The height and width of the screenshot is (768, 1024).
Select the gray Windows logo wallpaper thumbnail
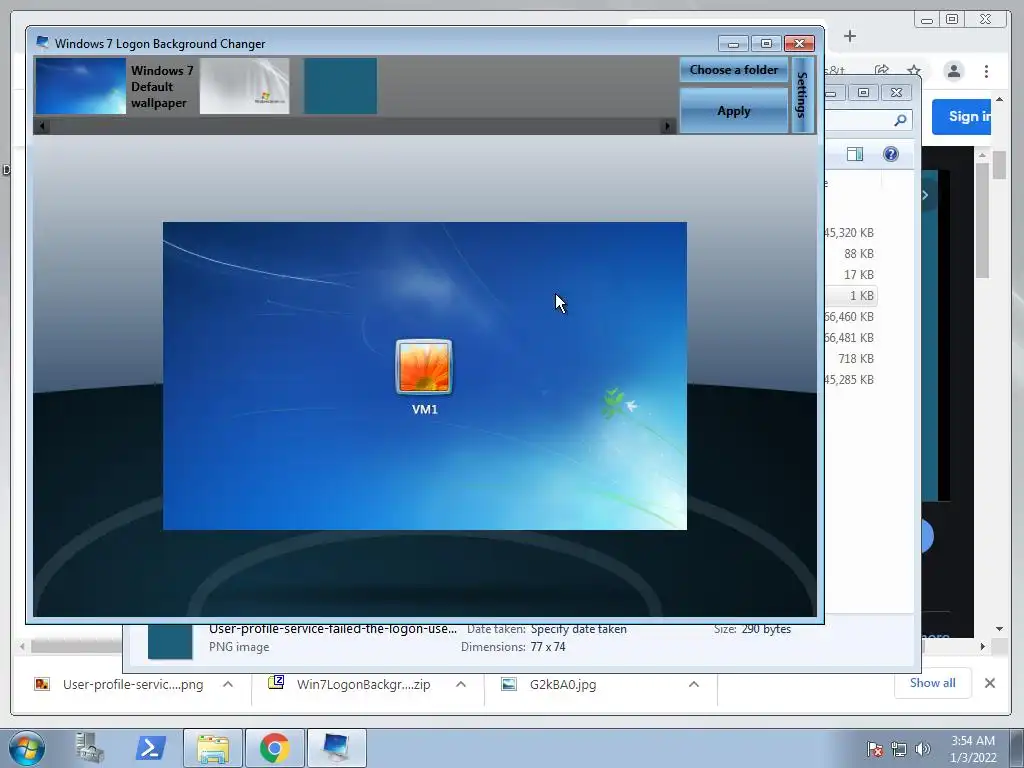pyautogui.click(x=244, y=86)
